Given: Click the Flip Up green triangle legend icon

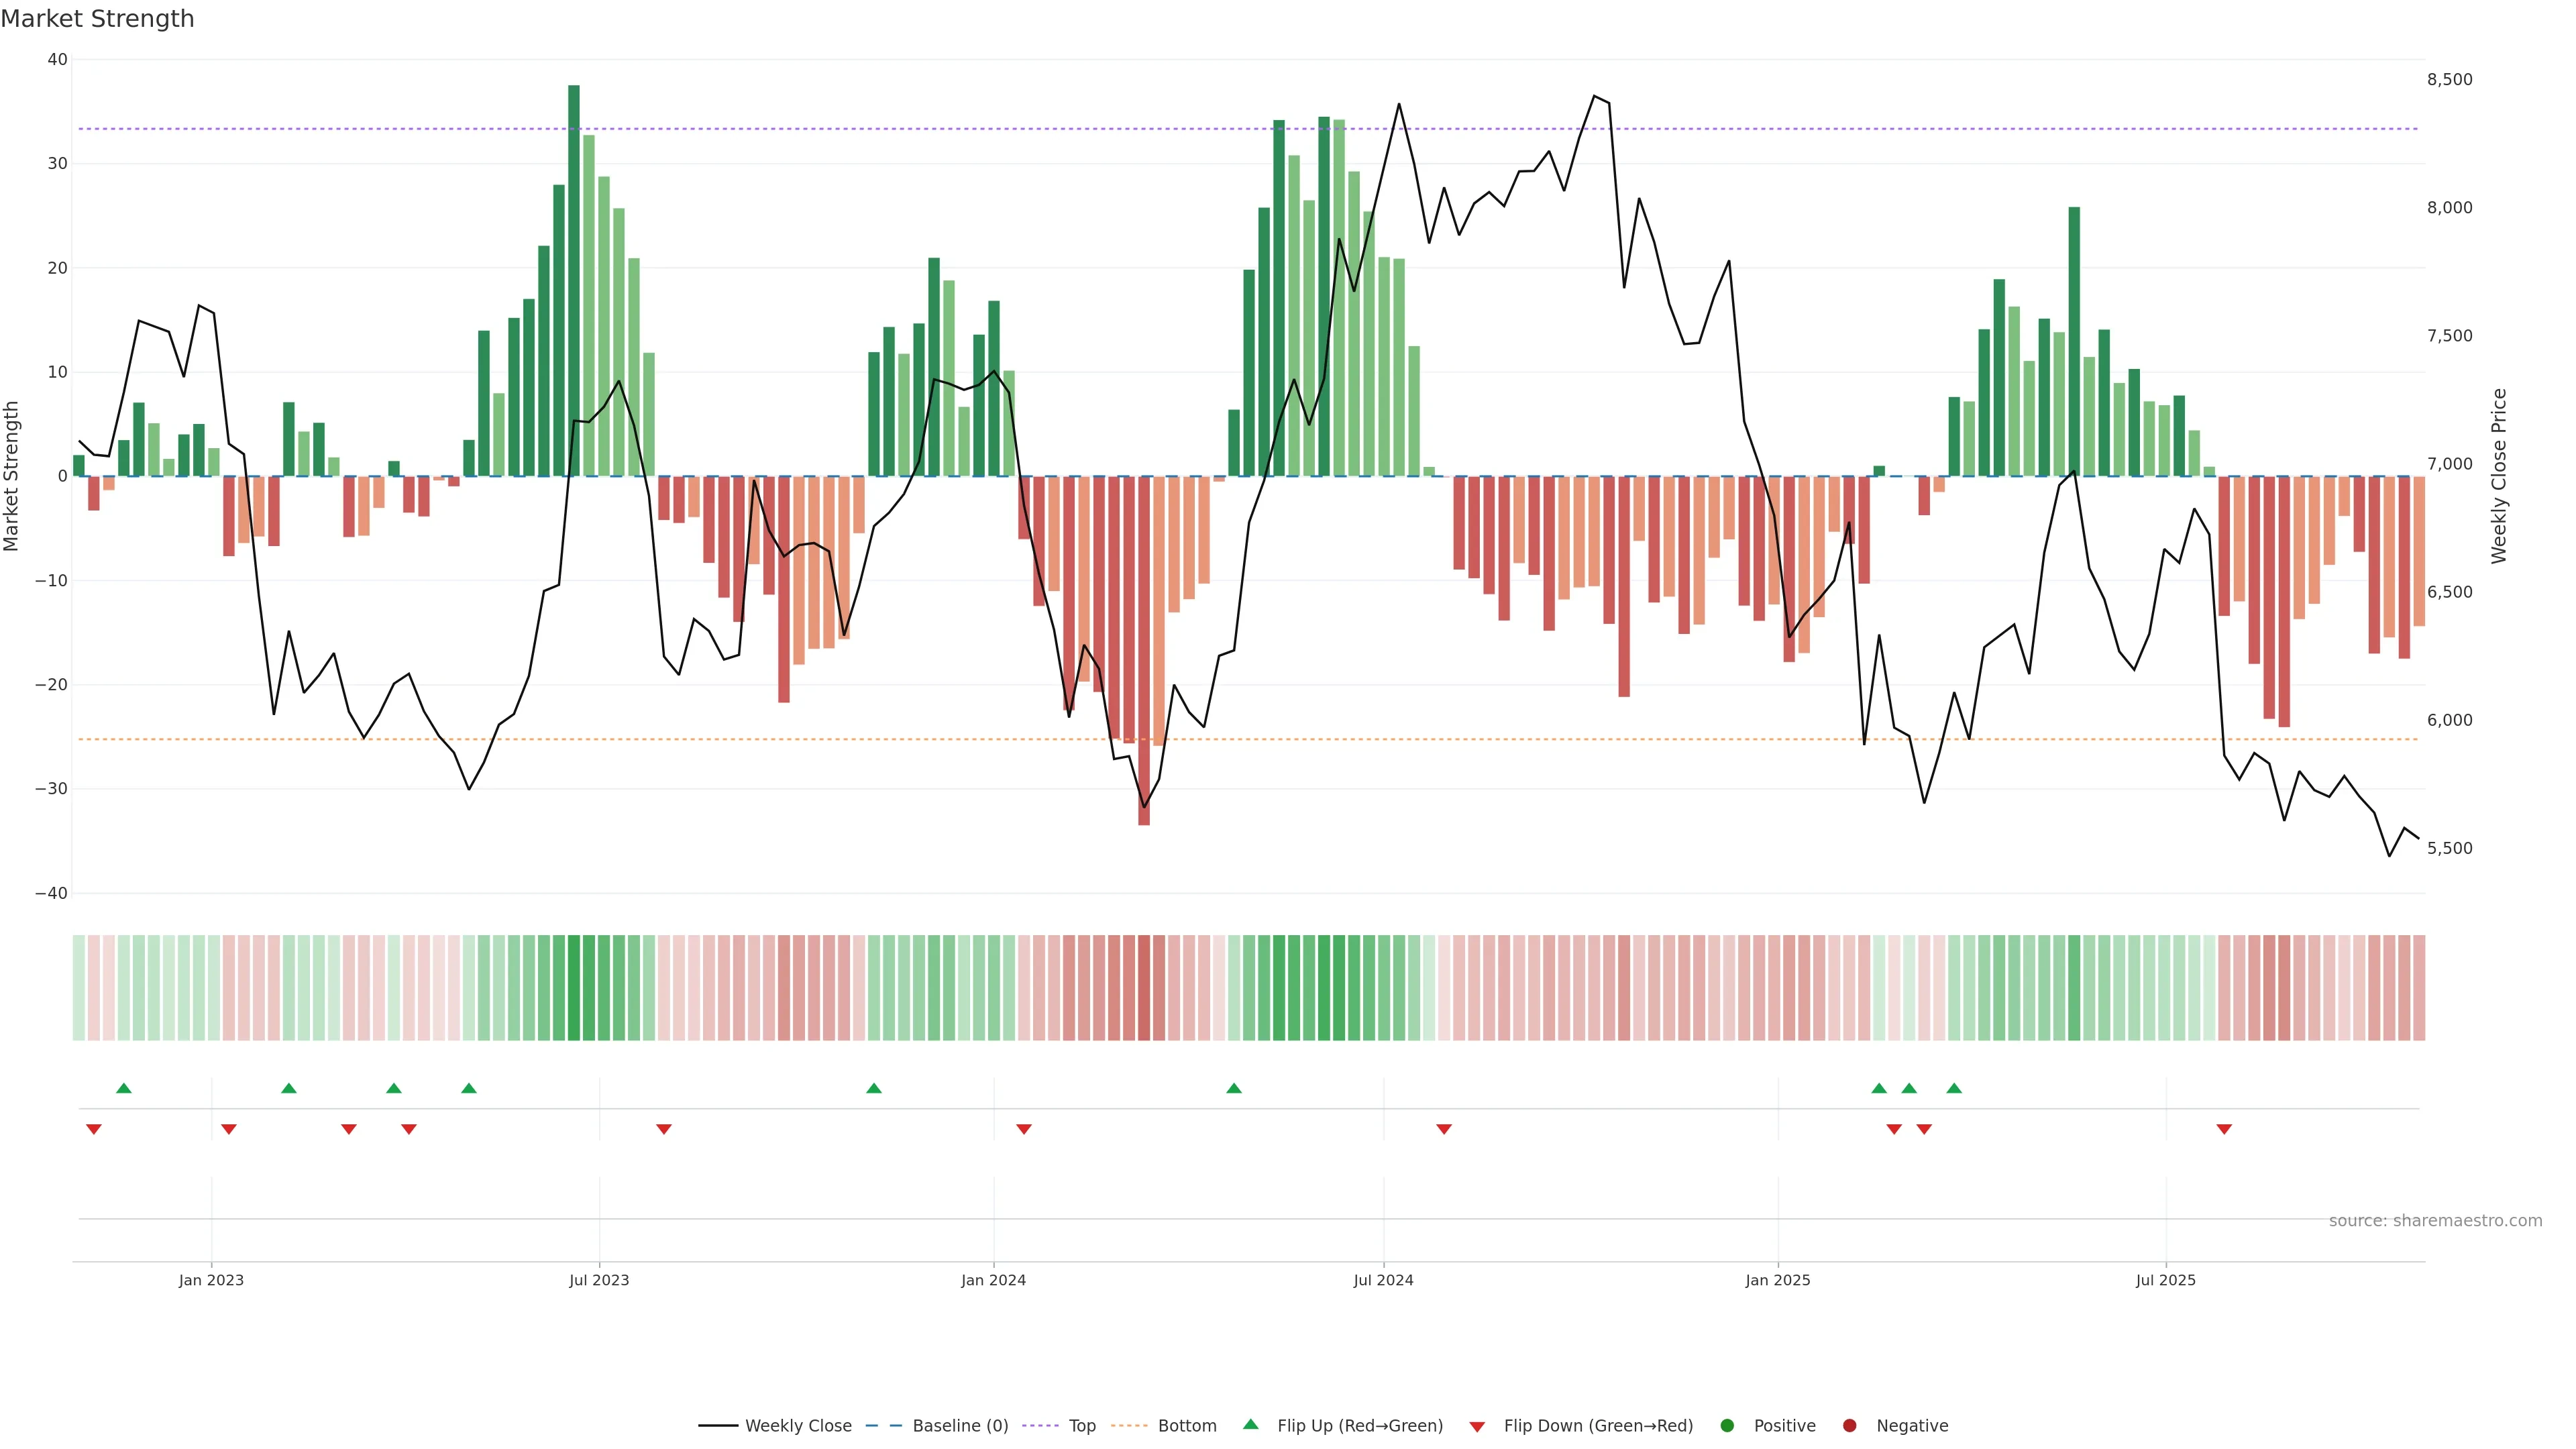Looking at the screenshot, I should pos(1250,1425).
